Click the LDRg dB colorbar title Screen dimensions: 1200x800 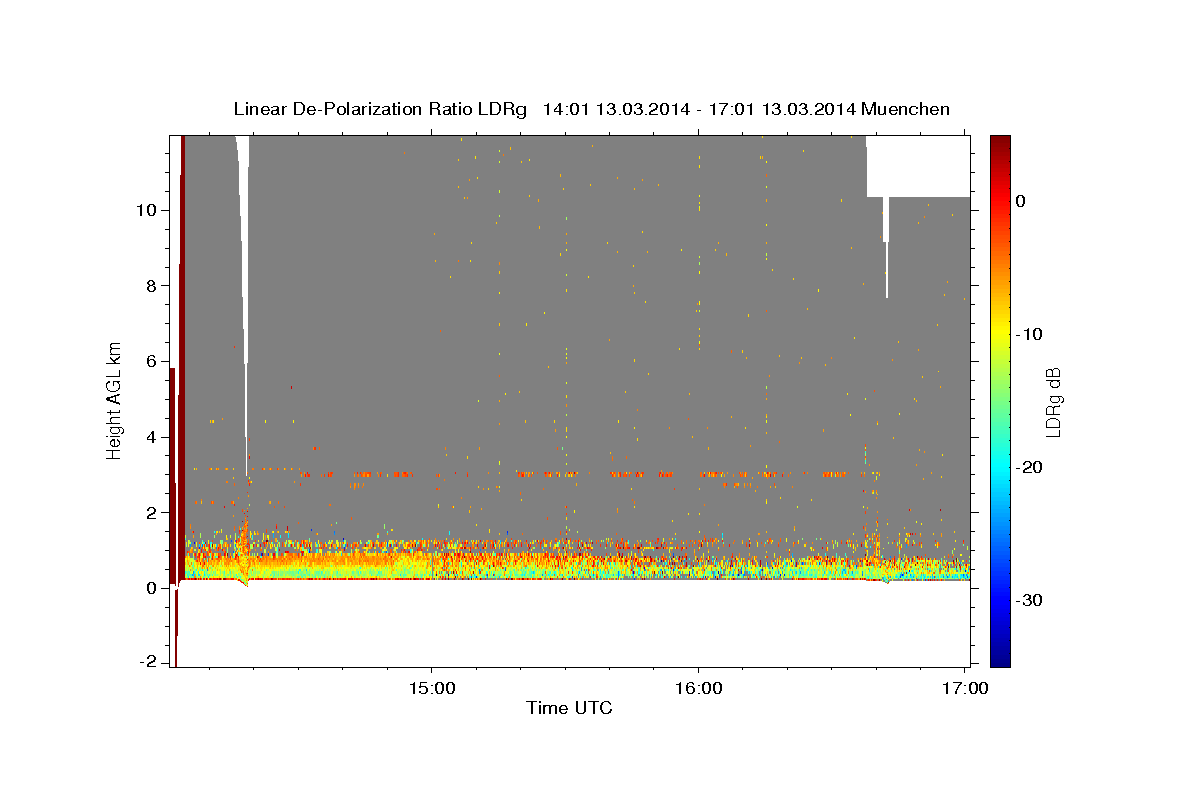pyautogui.click(x=1053, y=400)
